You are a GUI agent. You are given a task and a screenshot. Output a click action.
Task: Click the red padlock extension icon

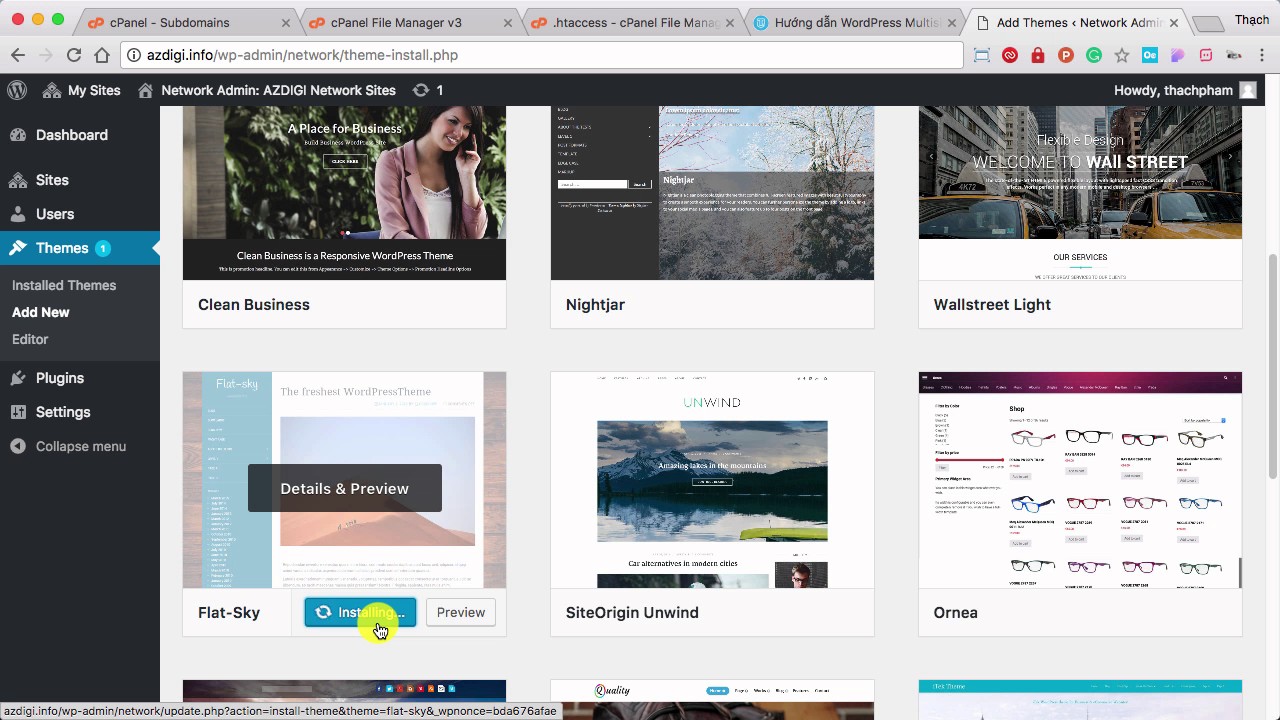(1038, 55)
